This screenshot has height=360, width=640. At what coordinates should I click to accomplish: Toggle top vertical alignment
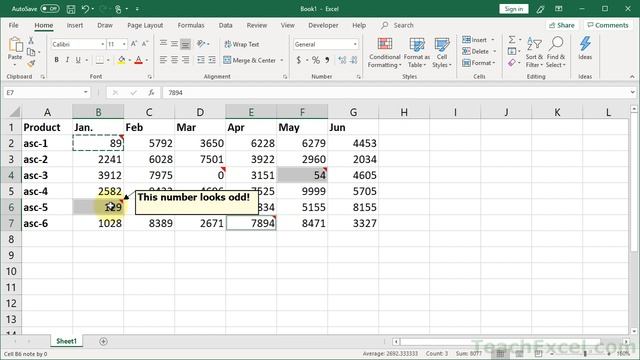163,44
